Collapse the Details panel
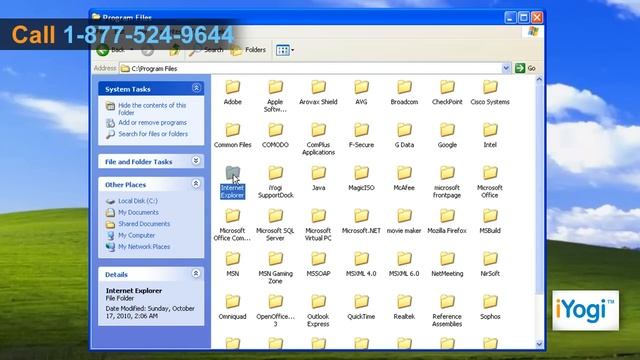The height and width of the screenshot is (360, 640). click(196, 273)
